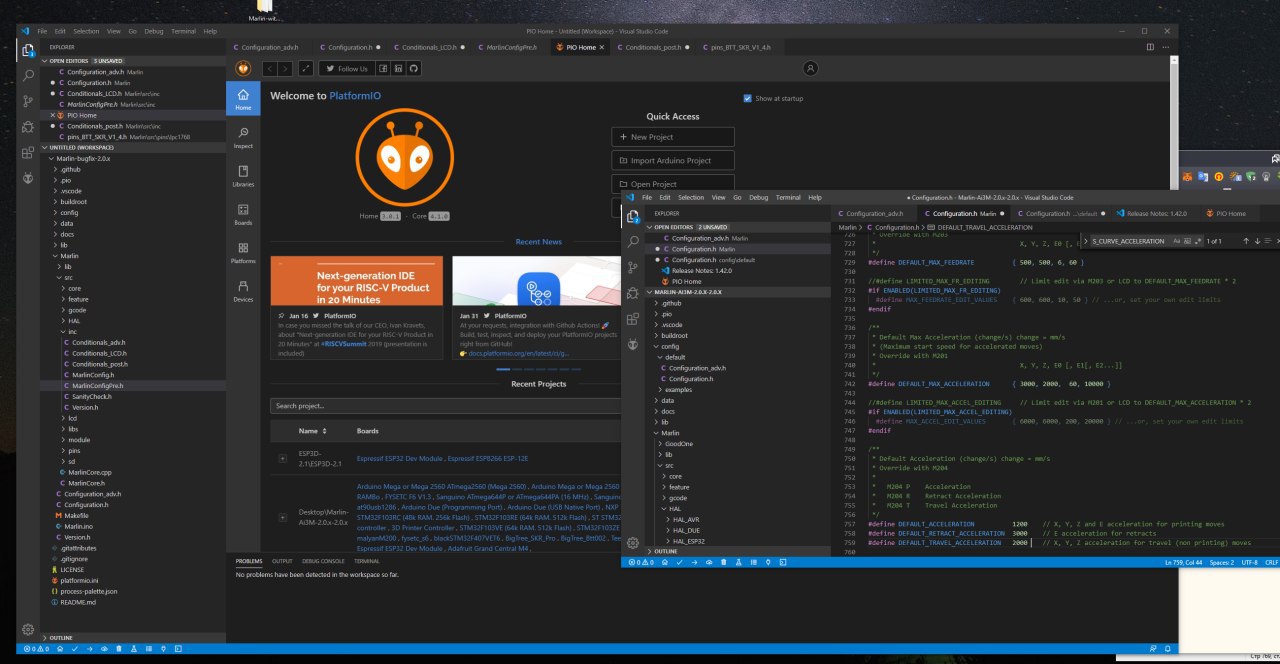1280x664 pixels.
Task: Open Platforms in PIO Home sidebar
Action: point(243,253)
